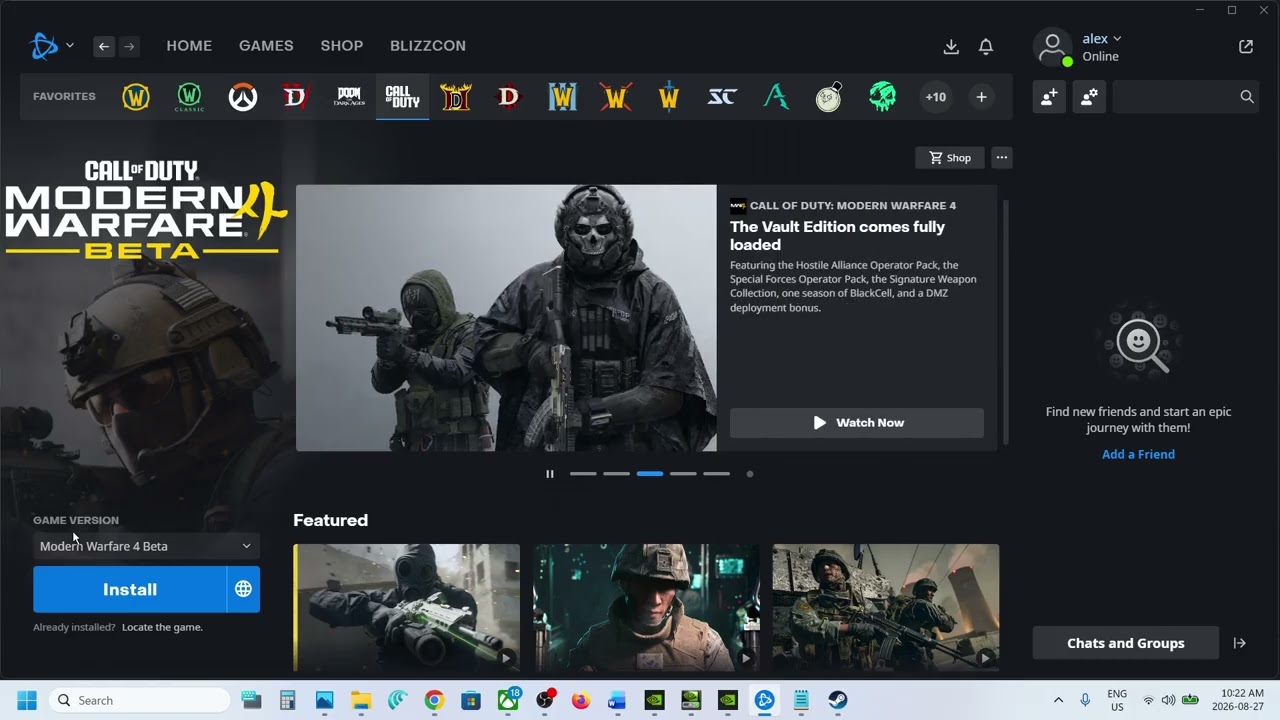This screenshot has width=1280, height=720.
Task: Open the notifications bell
Action: tap(986, 47)
